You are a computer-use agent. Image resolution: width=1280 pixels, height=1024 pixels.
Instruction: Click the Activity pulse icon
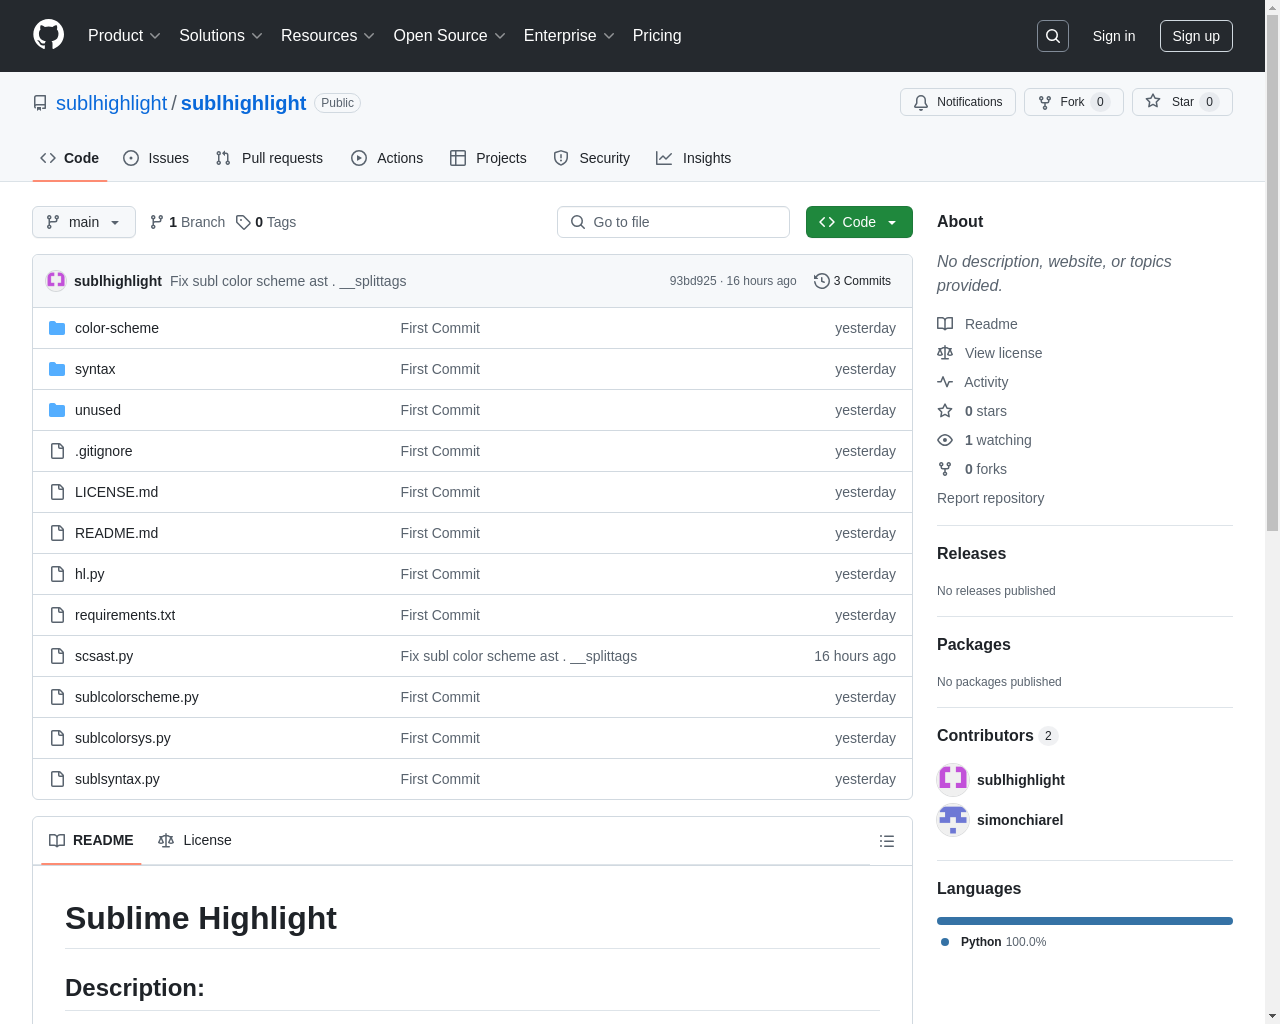tap(945, 382)
